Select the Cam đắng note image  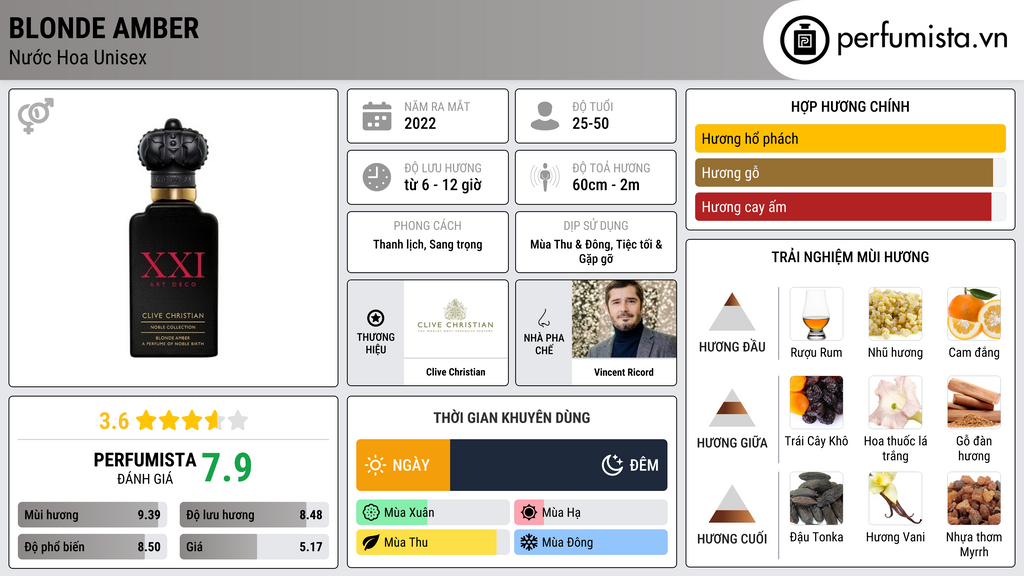(974, 314)
